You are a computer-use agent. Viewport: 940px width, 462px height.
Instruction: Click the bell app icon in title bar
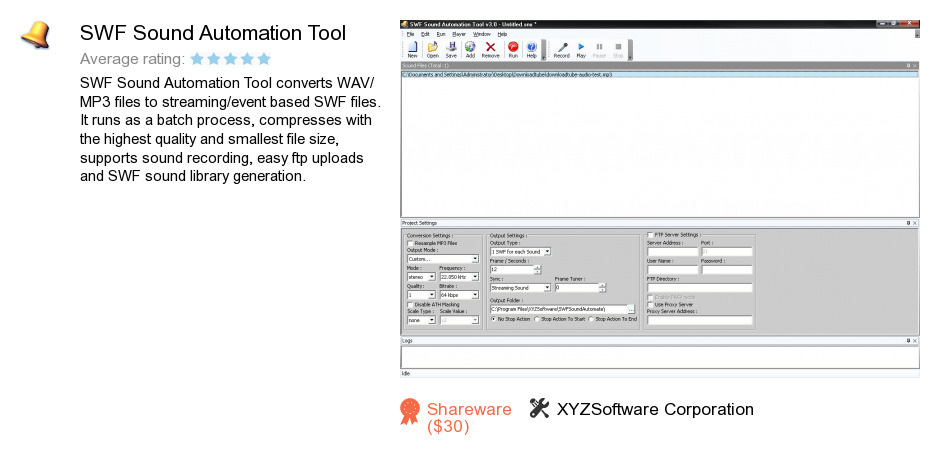[x=405, y=25]
